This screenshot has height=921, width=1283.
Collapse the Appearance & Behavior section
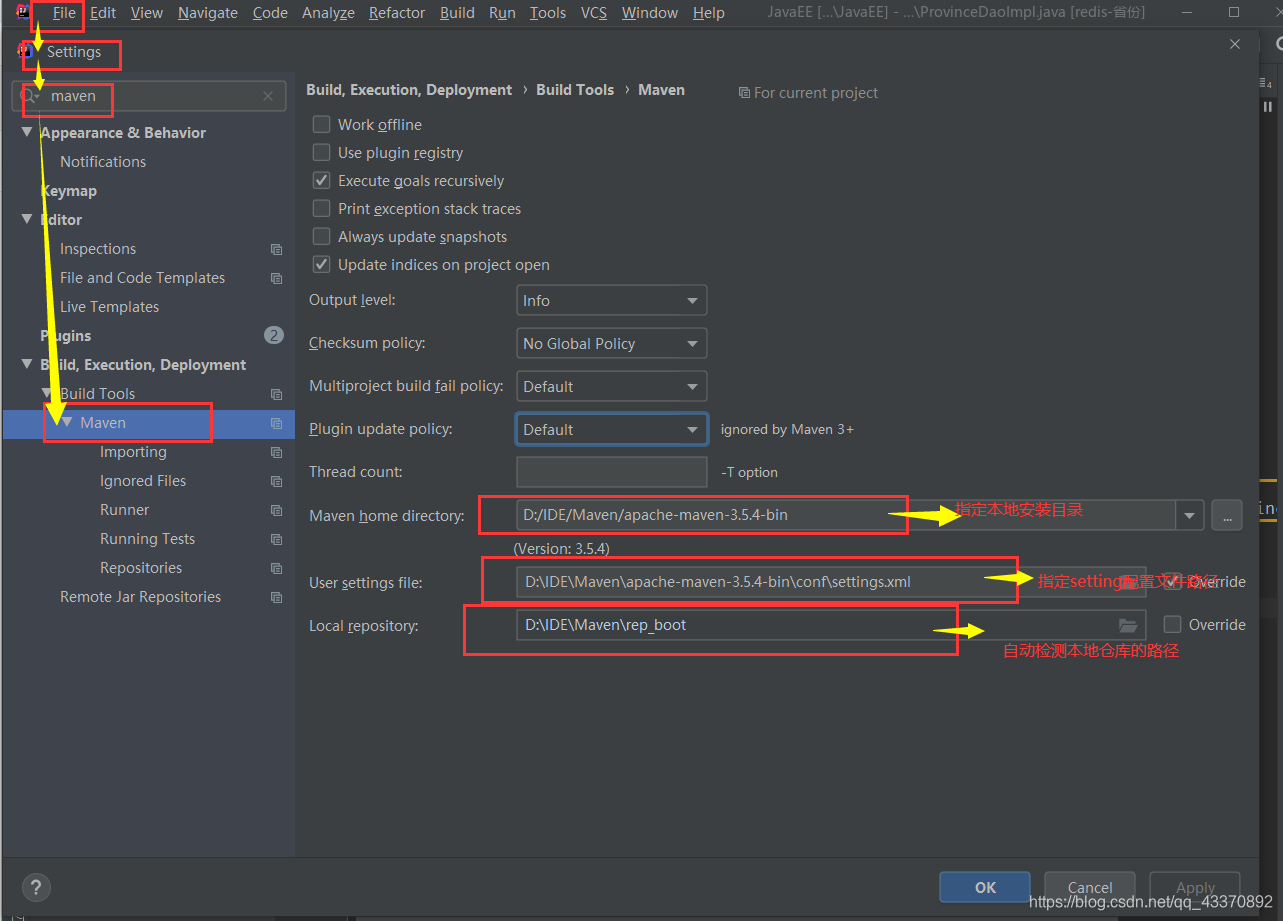[27, 132]
